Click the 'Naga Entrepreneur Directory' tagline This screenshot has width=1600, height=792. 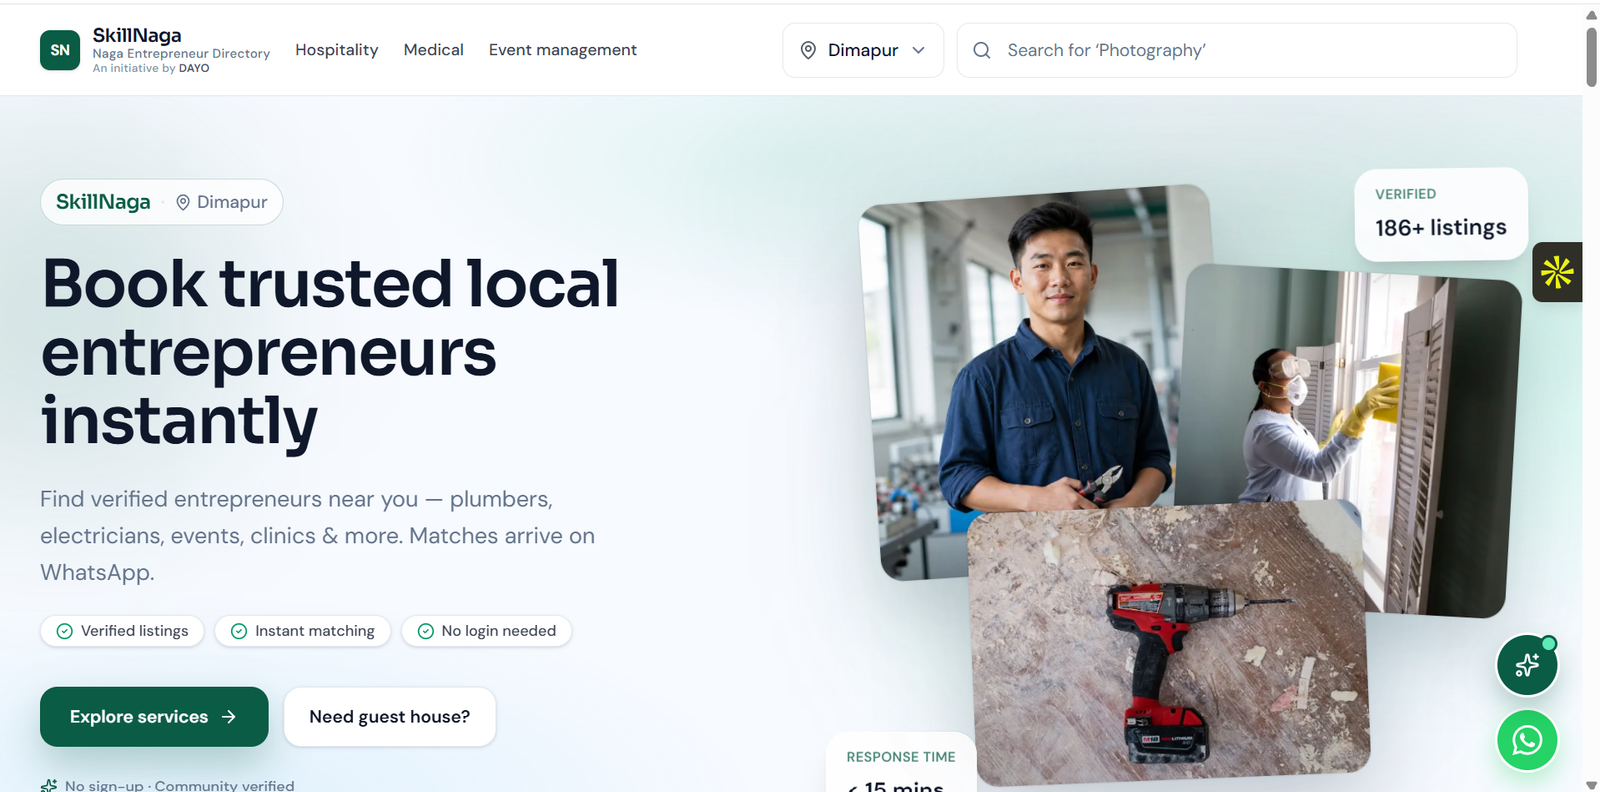[181, 54]
